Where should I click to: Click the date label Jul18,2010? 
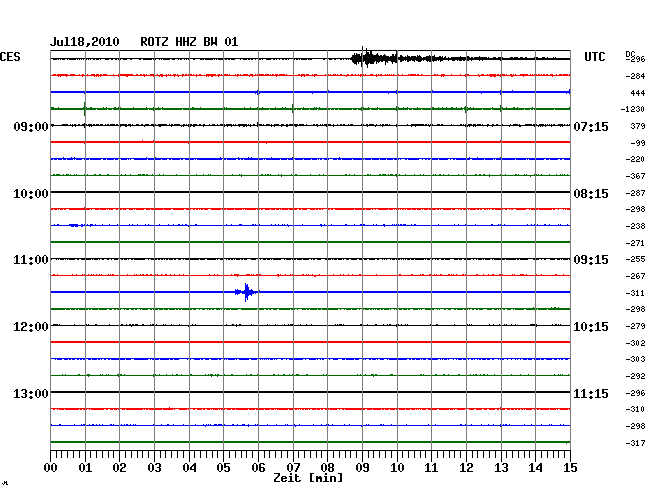(x=85, y=42)
